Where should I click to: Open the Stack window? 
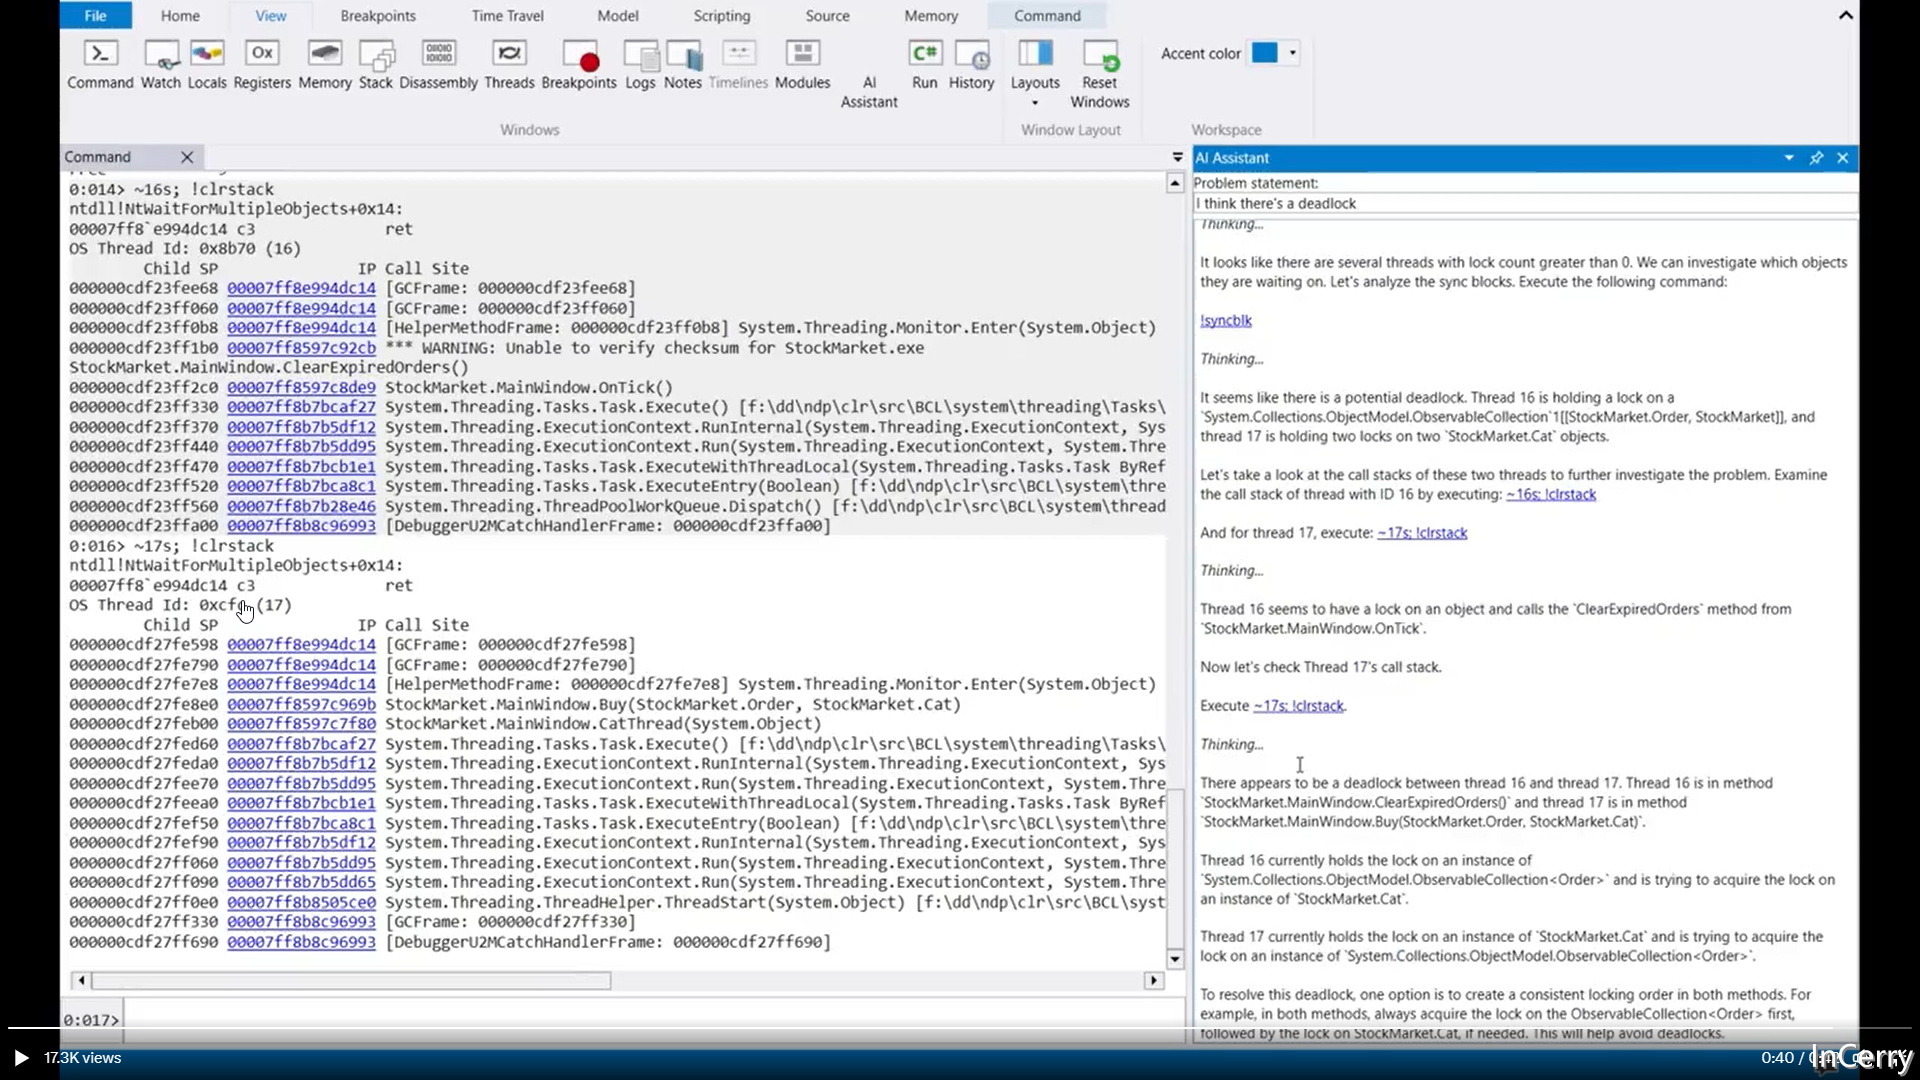(376, 64)
